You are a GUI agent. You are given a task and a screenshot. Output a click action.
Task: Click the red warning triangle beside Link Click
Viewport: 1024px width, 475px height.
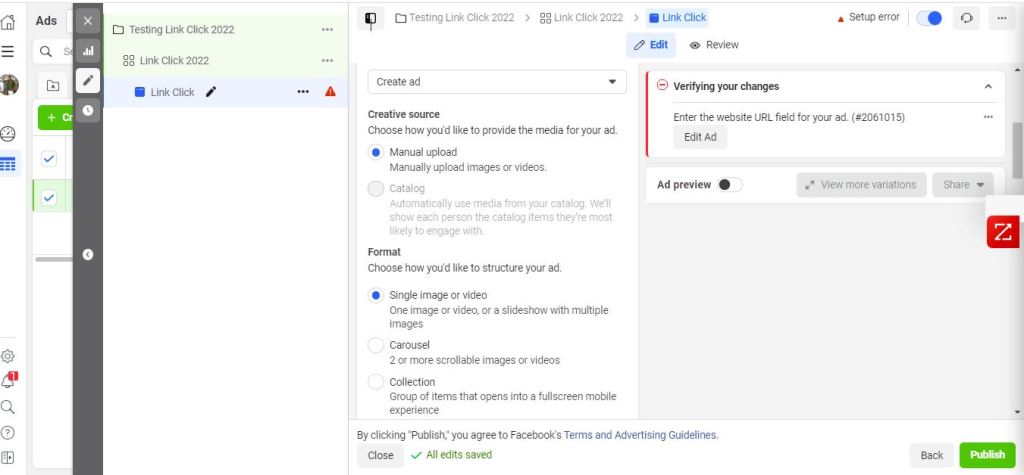coord(331,92)
